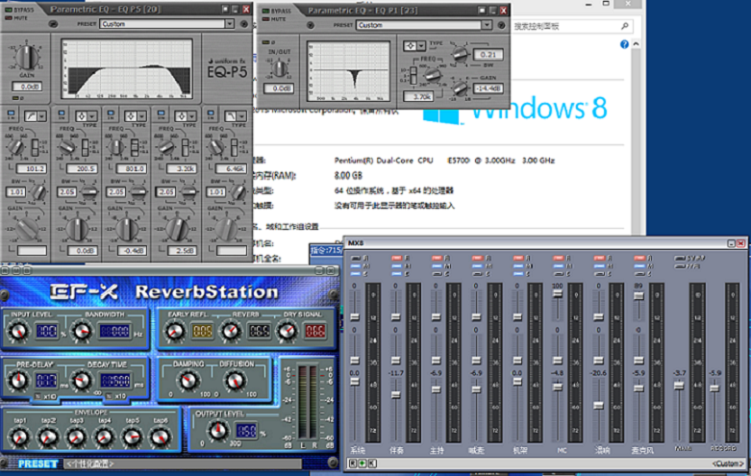Screen dimensions: 751x476
Task: Click the BW knob in EQ P1 window
Action: click(x=460, y=53)
